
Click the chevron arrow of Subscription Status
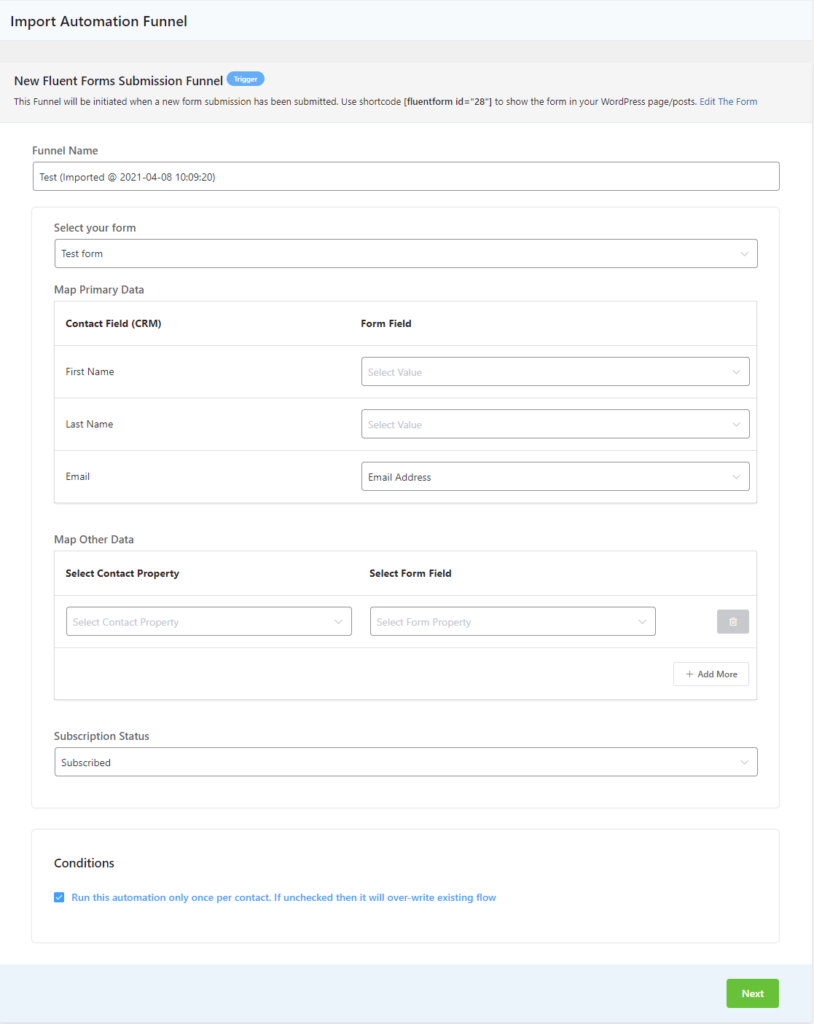click(x=744, y=763)
